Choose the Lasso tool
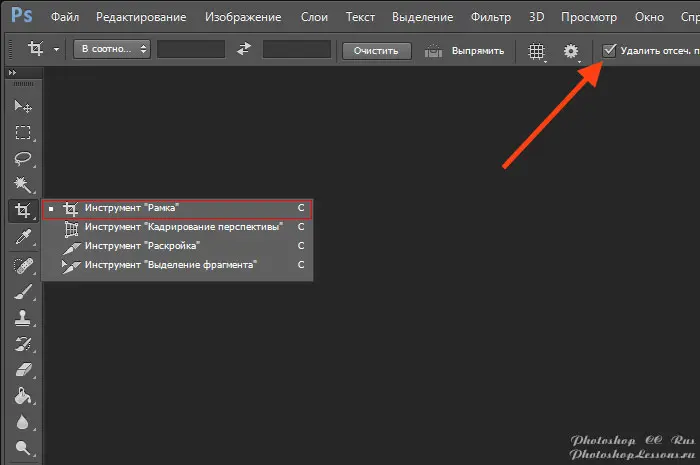This screenshot has width=700, height=465. tap(22, 159)
